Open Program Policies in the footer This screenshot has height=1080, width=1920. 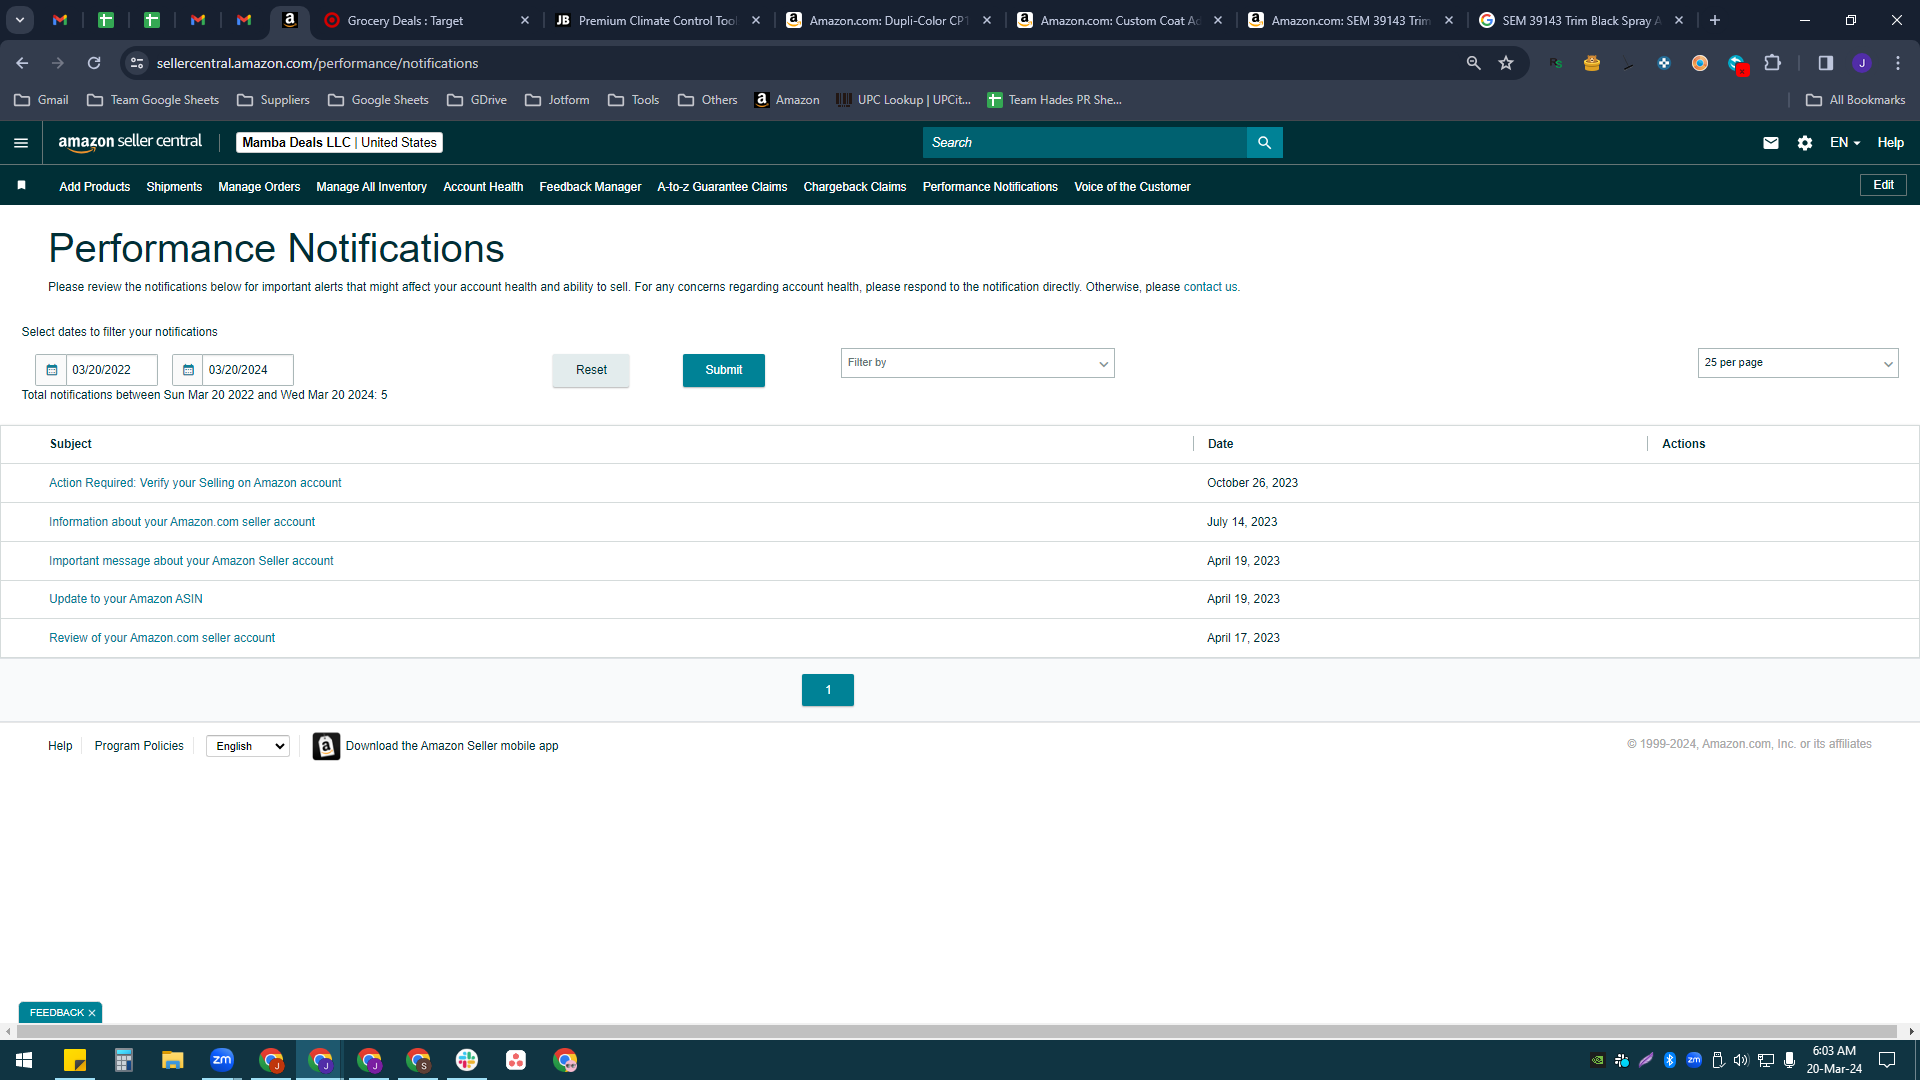pos(139,746)
